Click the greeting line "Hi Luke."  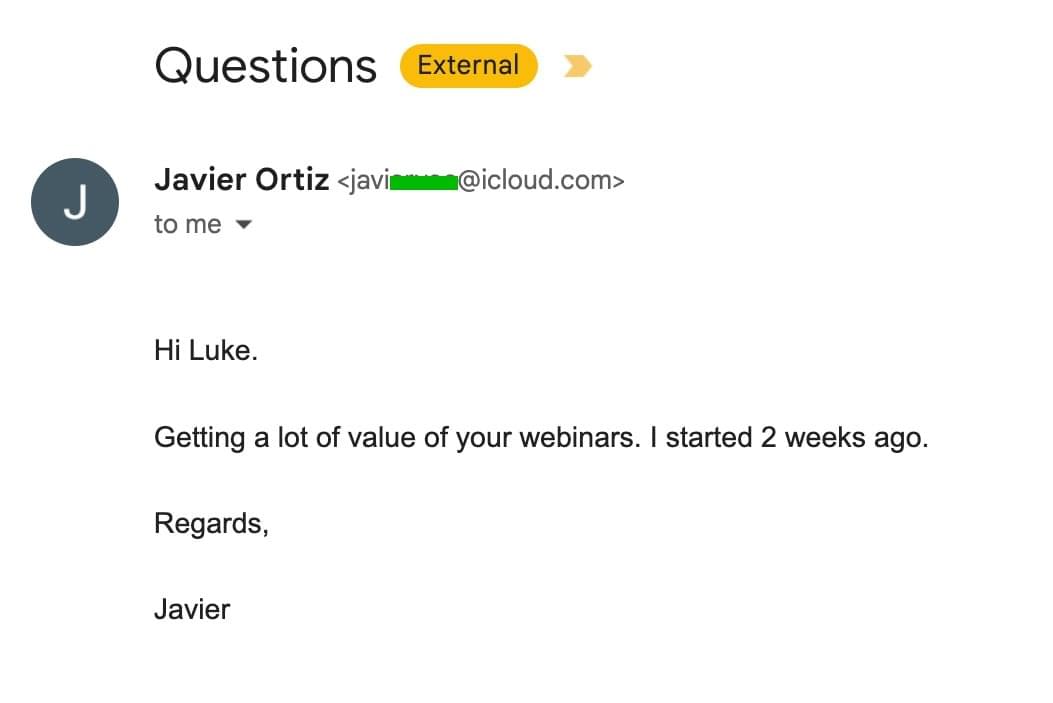pos(205,351)
